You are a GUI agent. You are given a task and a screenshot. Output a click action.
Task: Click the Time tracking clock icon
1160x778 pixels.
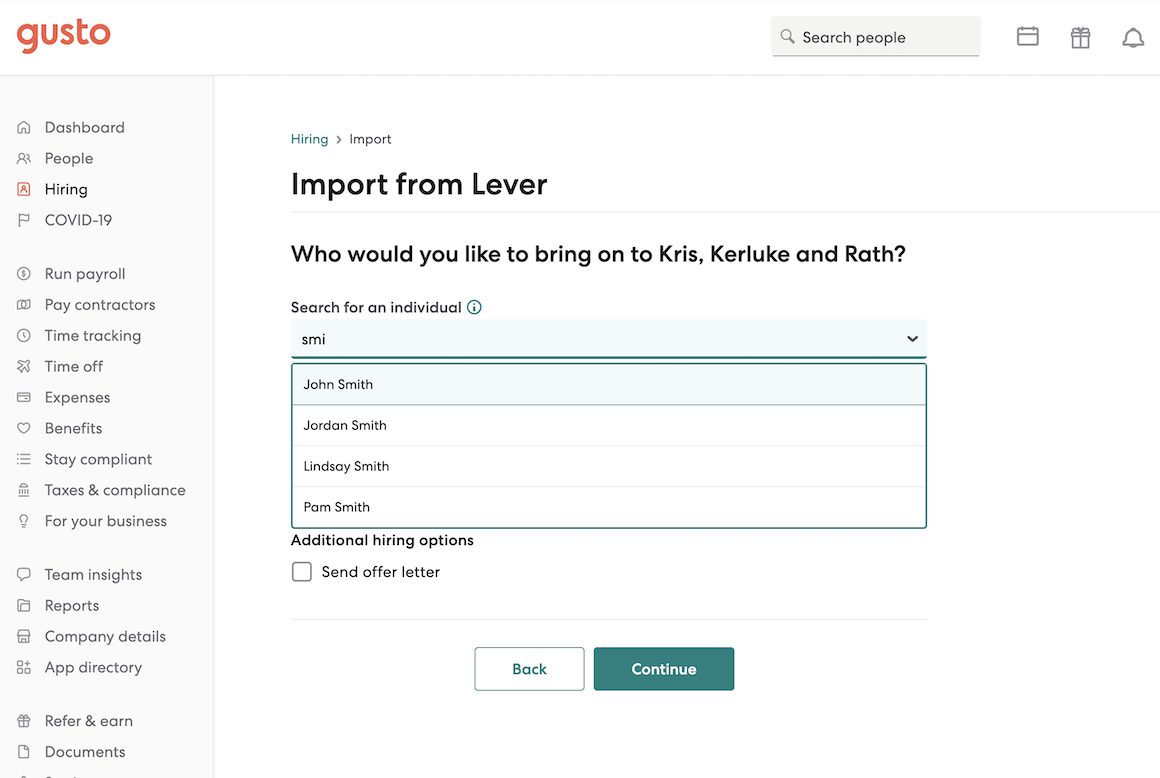(24, 336)
